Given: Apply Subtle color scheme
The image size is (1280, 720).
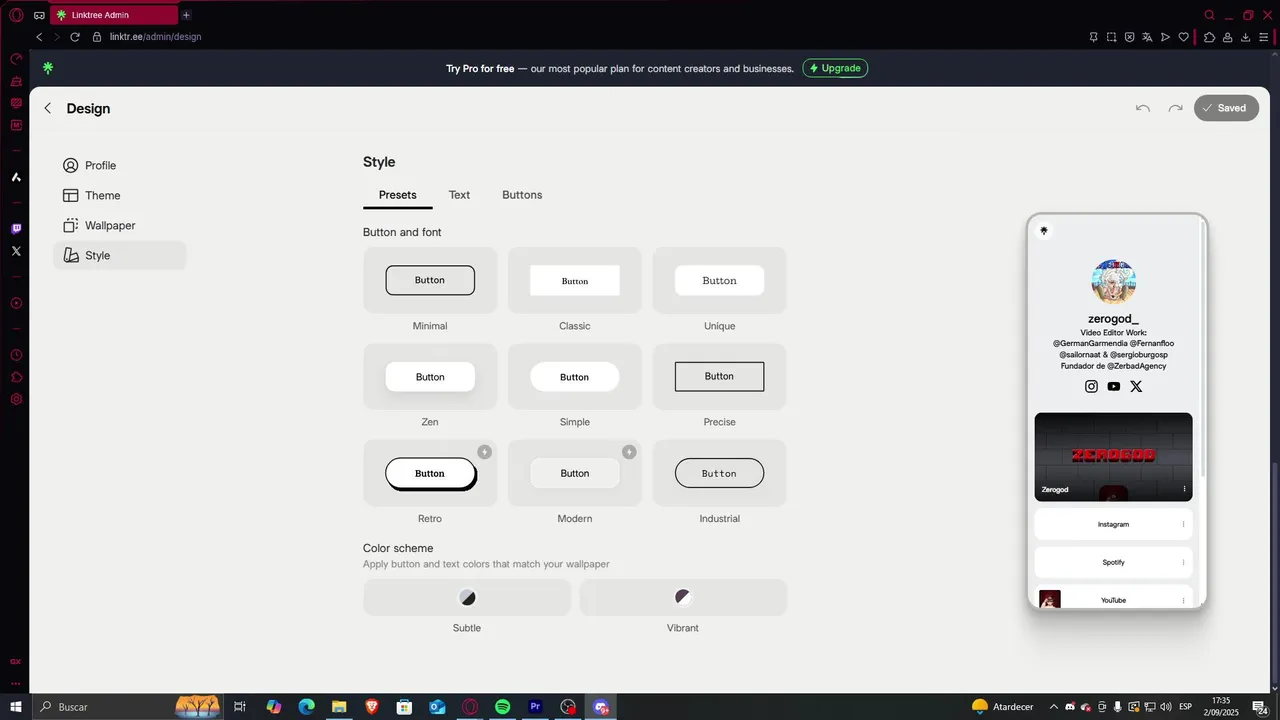Looking at the screenshot, I should (x=467, y=597).
